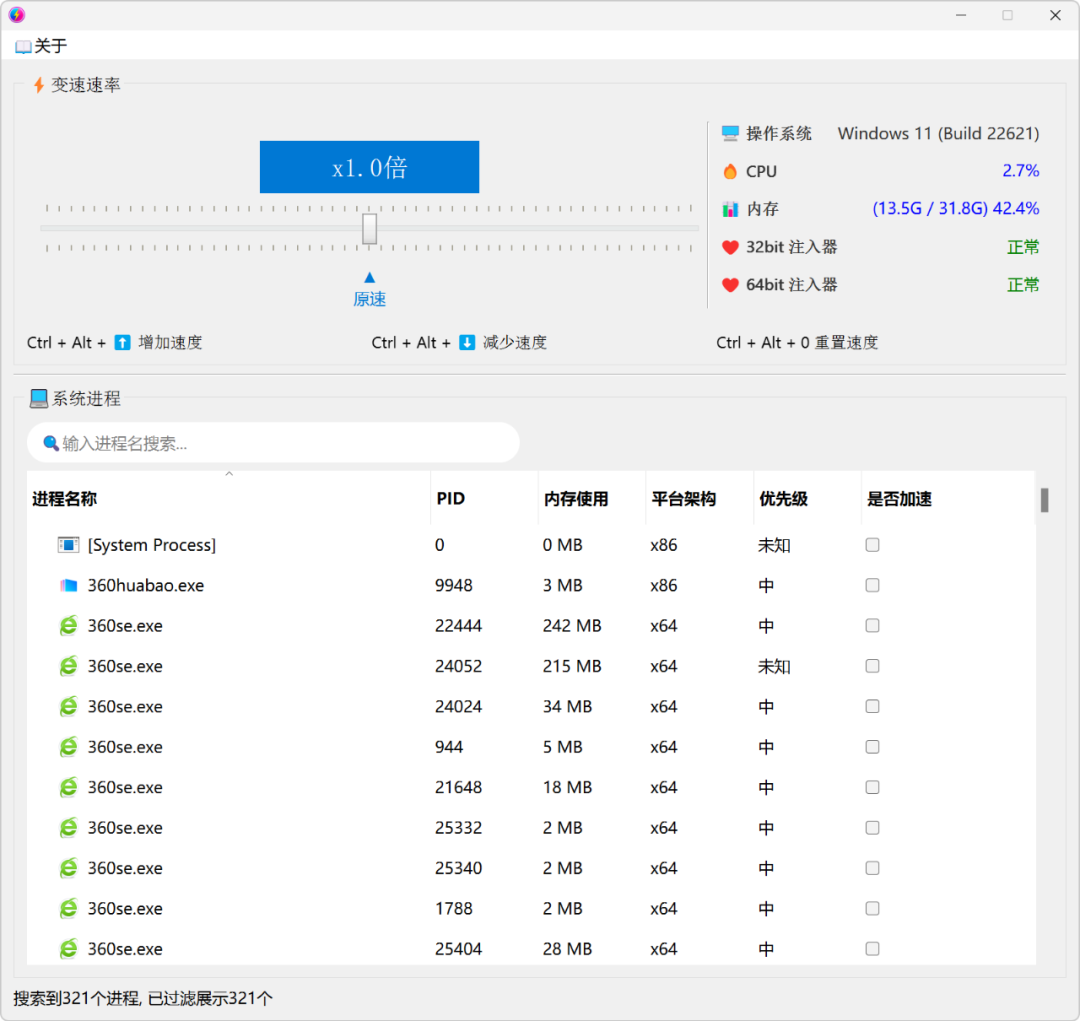The width and height of the screenshot is (1080, 1021).
Task: Click the magnifier icon in search box
Action: [51, 443]
